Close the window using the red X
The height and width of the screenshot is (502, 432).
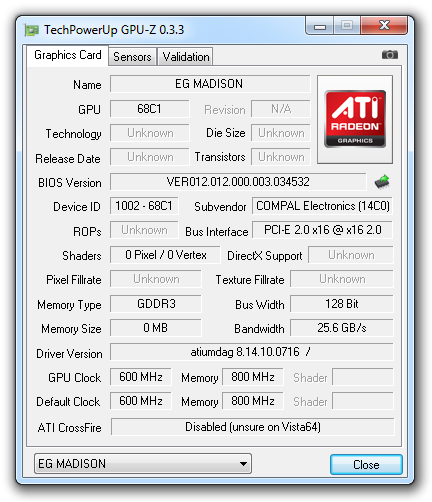384,25
